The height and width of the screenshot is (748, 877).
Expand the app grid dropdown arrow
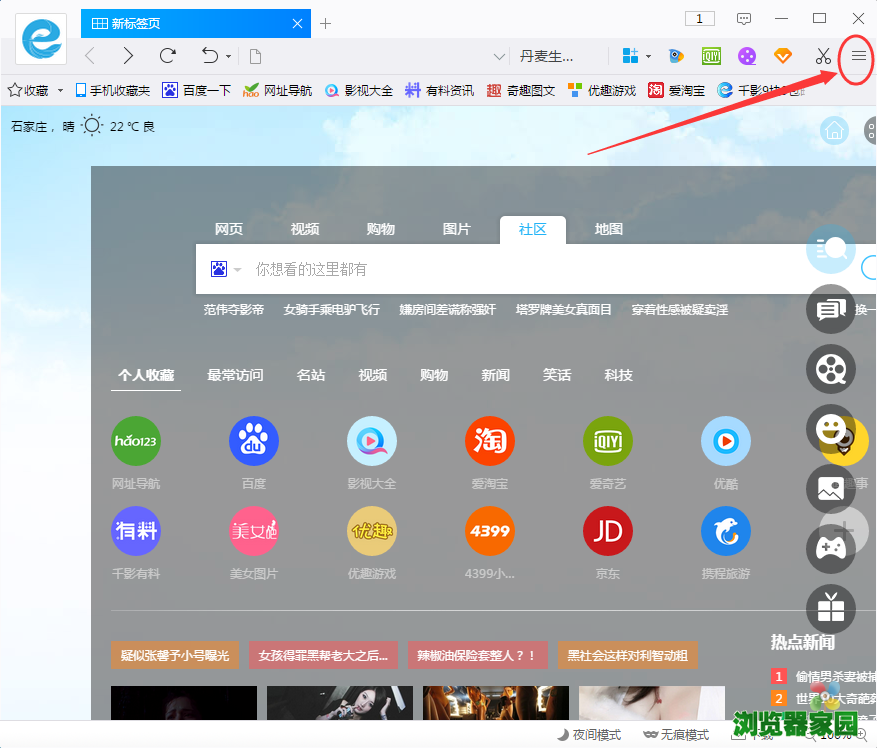point(650,57)
